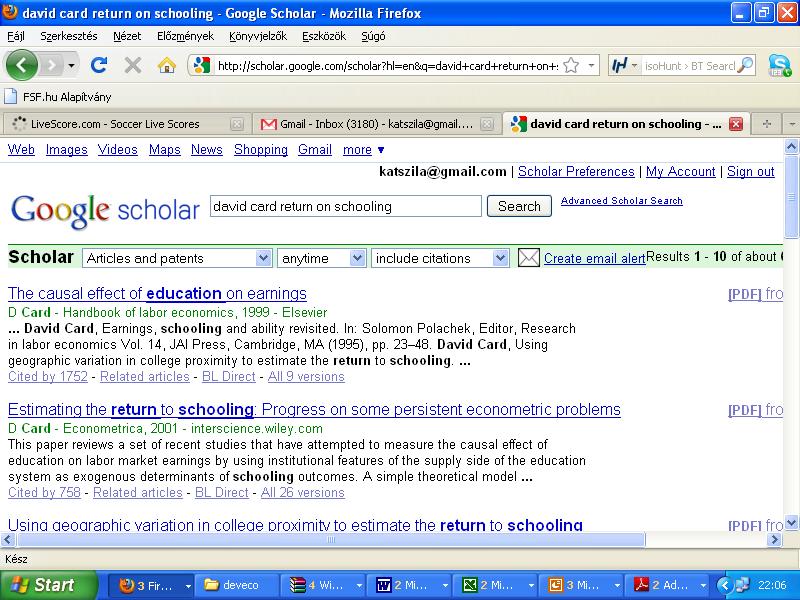Open My Account link
Image resolution: width=800 pixels, height=600 pixels.
(681, 171)
